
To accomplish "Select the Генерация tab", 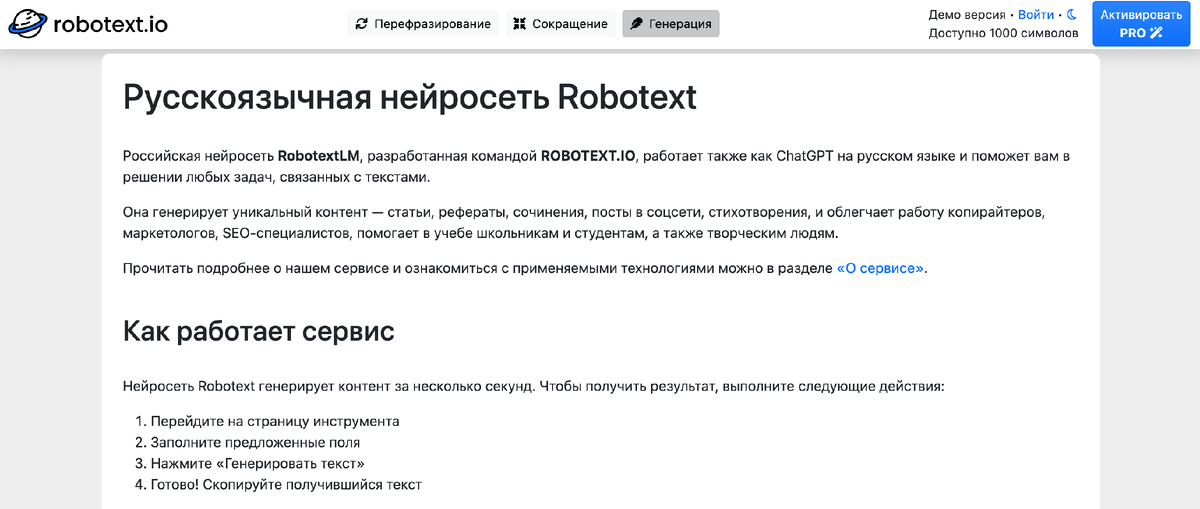I will tap(670, 24).
